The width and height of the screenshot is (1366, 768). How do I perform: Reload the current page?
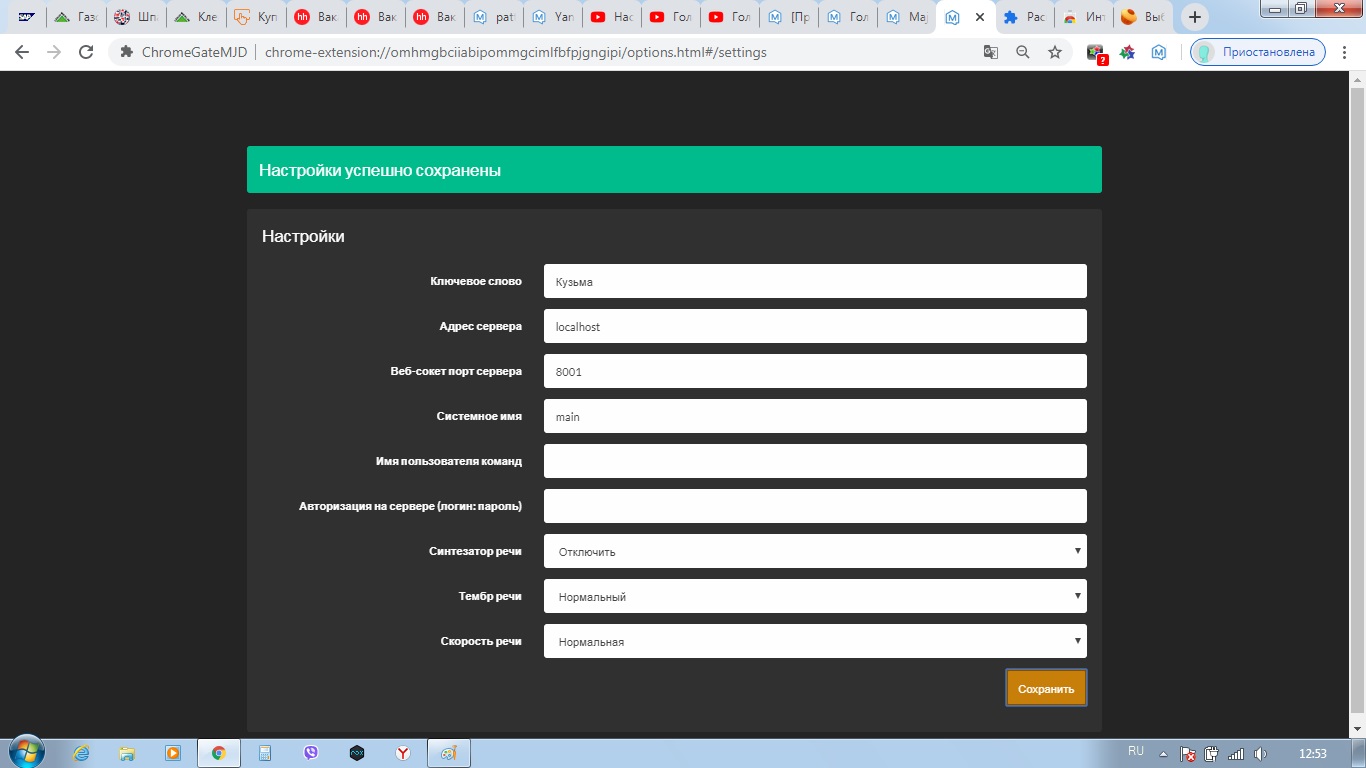(x=86, y=52)
